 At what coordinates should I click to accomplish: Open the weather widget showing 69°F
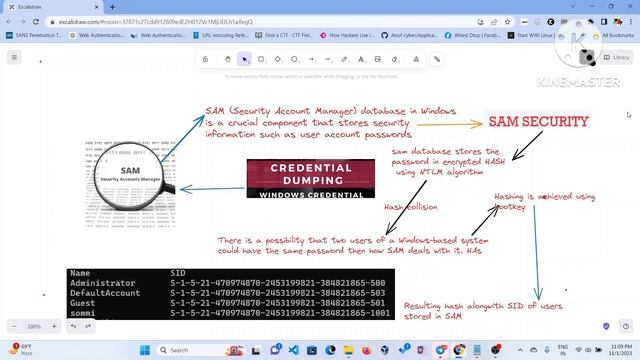coord(21,350)
